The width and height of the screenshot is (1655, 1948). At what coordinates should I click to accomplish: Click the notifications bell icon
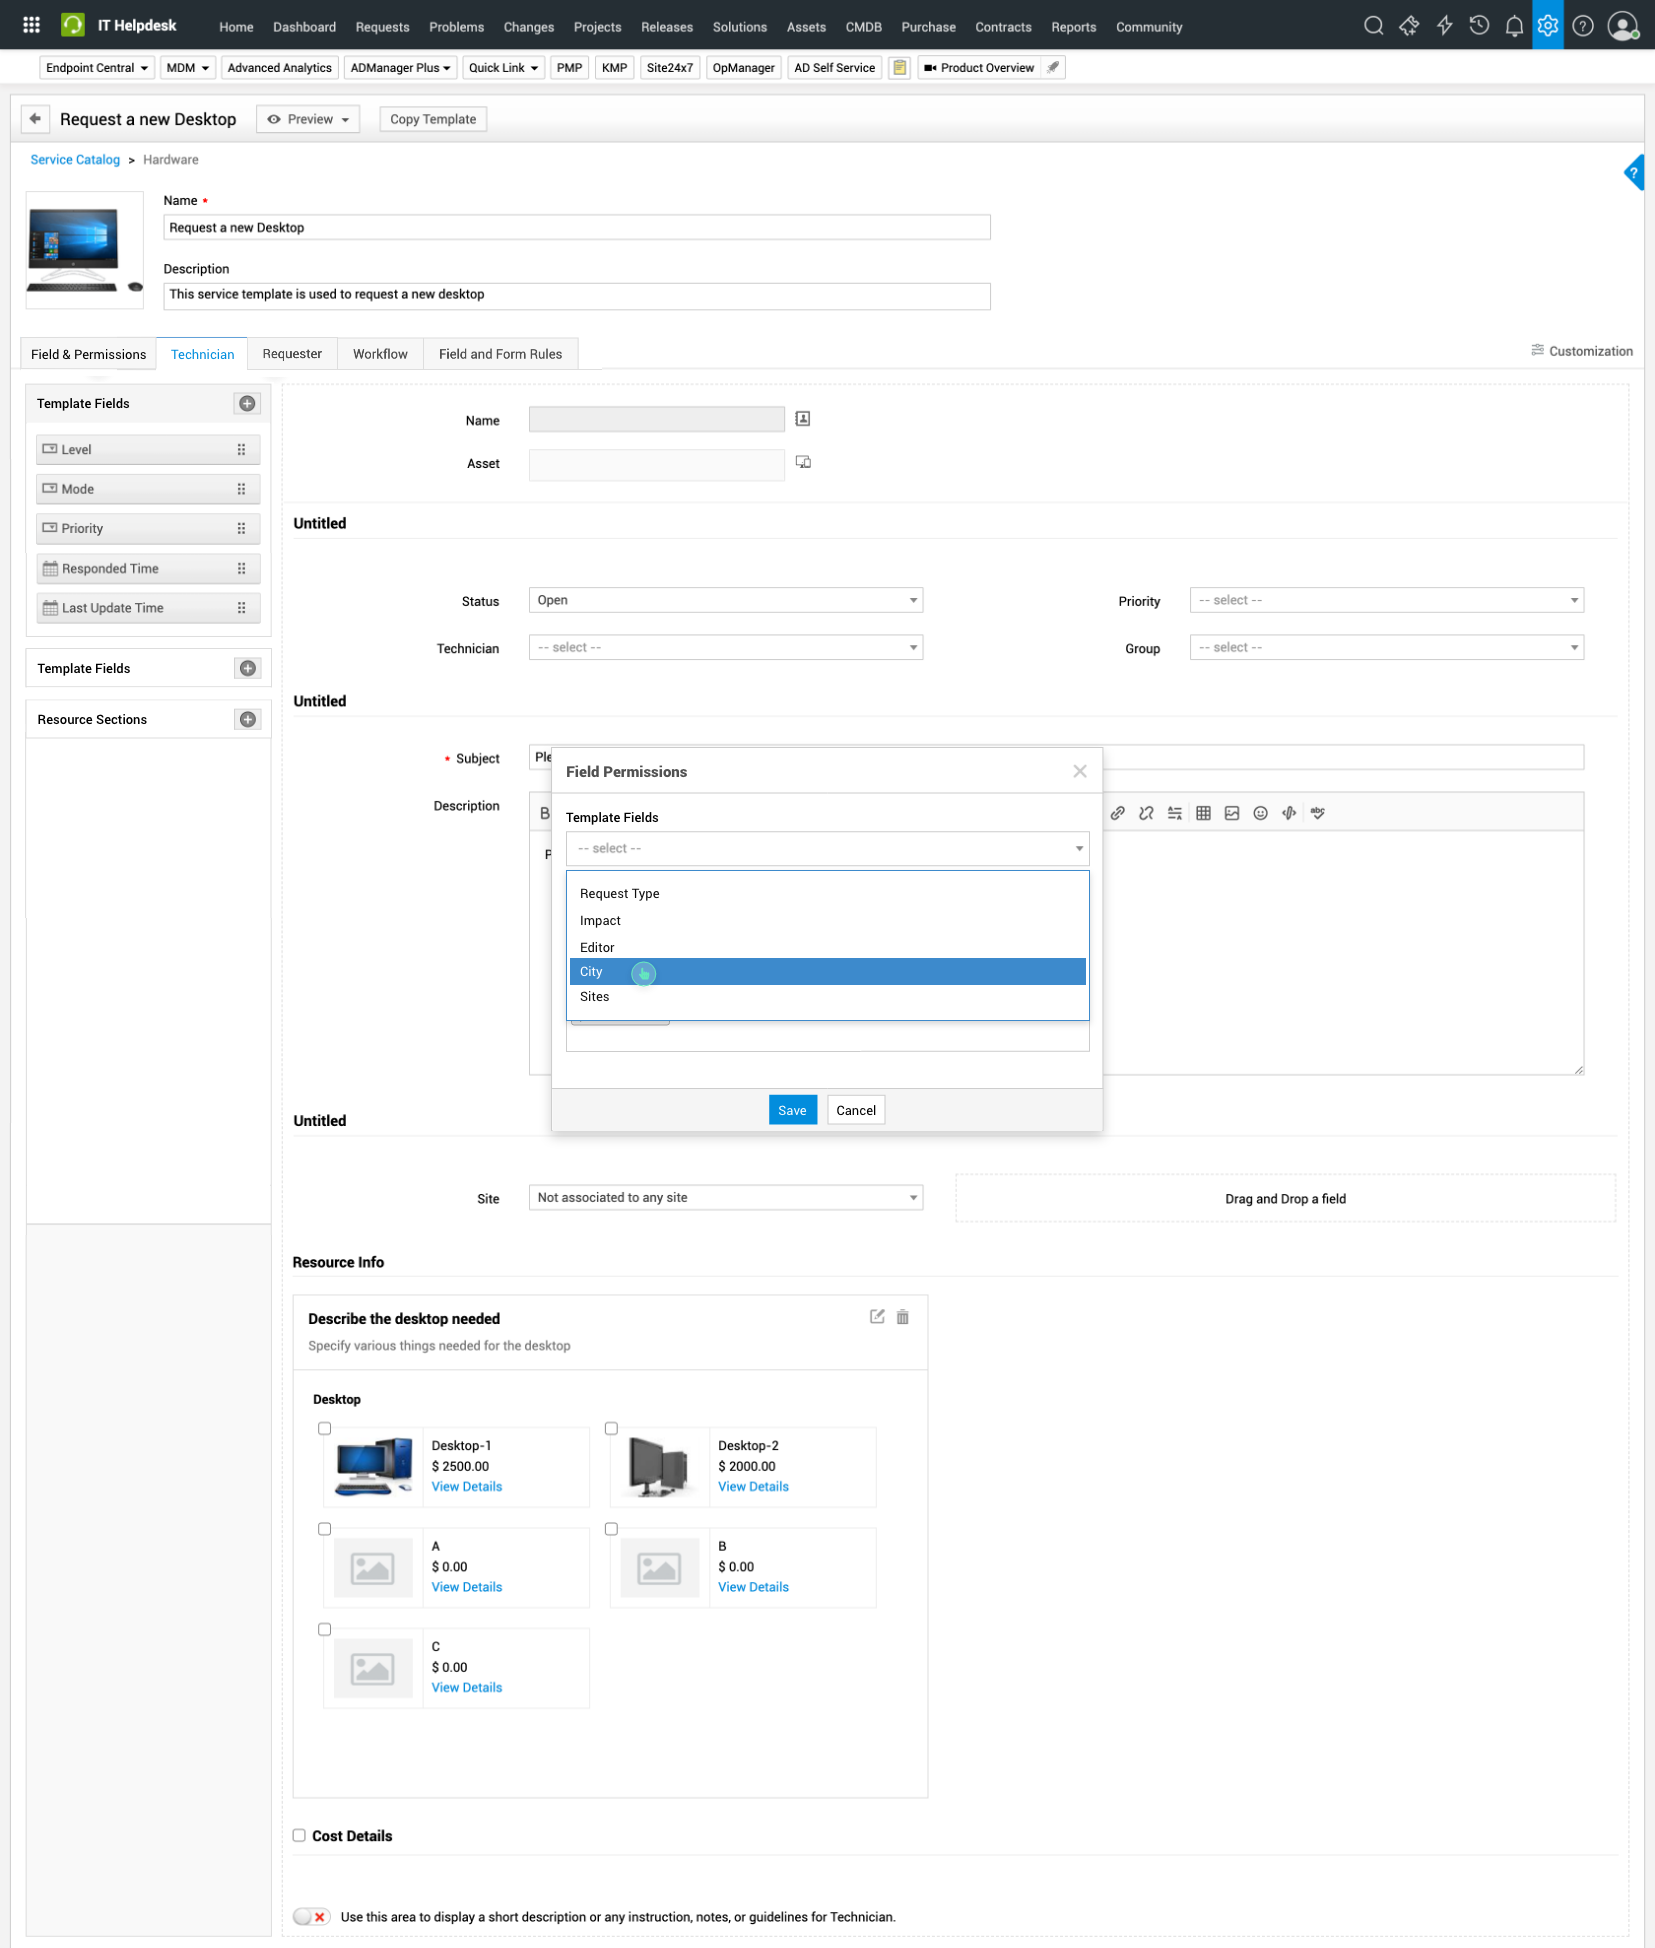(x=1513, y=26)
